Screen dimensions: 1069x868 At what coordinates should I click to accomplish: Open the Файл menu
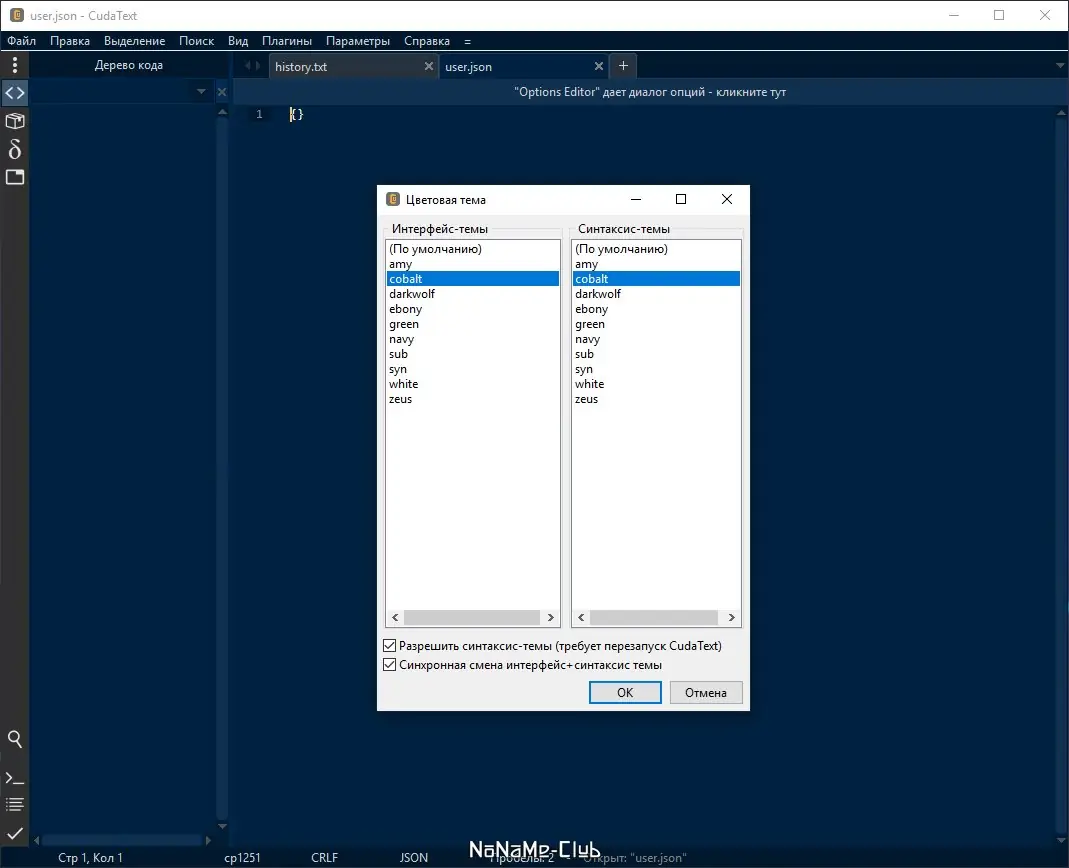22,41
